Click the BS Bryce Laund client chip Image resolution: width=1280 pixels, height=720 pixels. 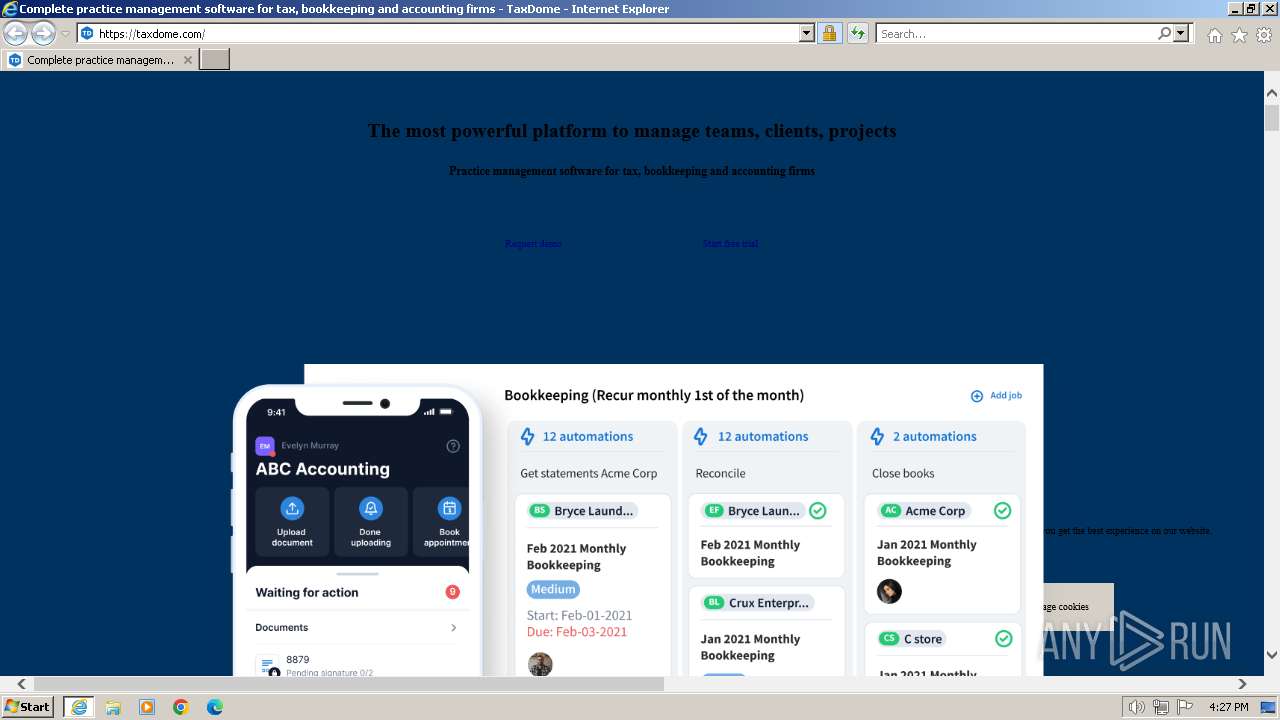(x=583, y=511)
